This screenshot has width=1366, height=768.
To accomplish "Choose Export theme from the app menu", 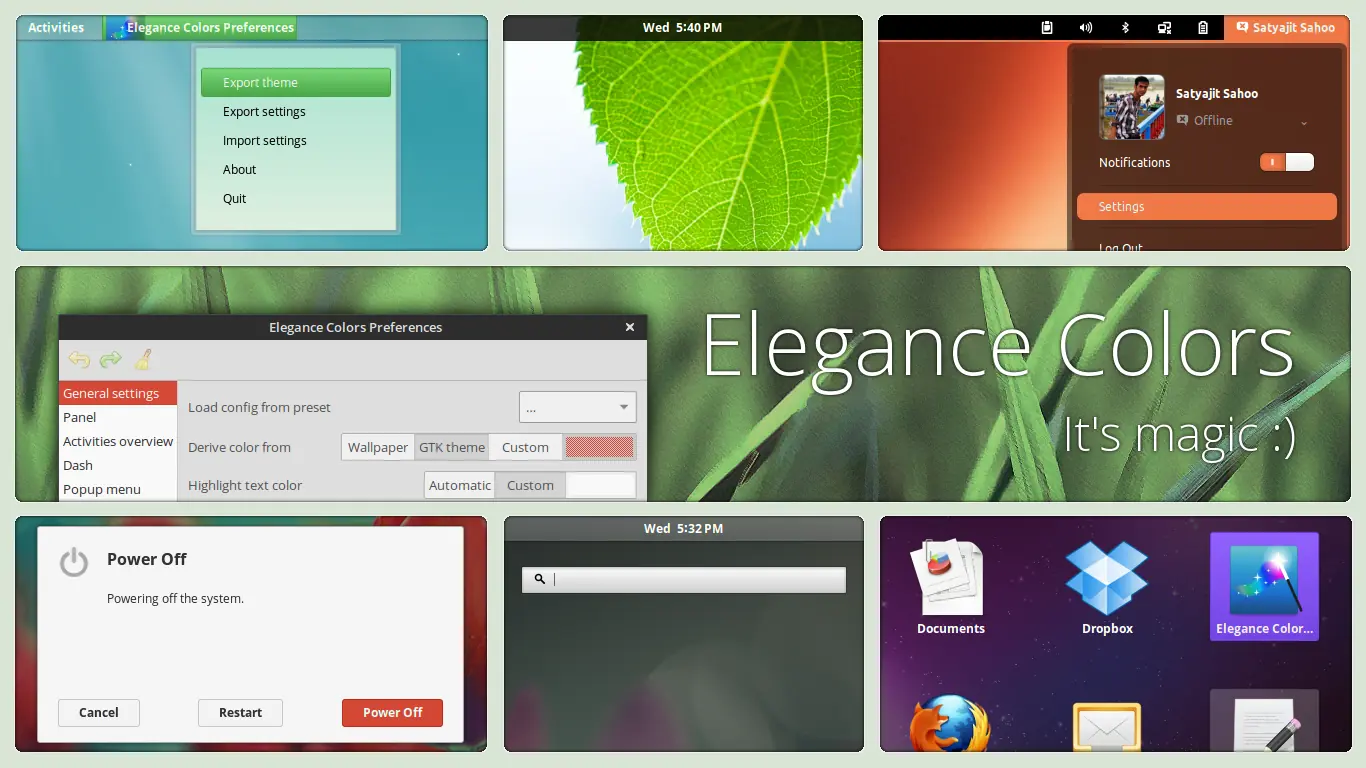I will point(296,82).
